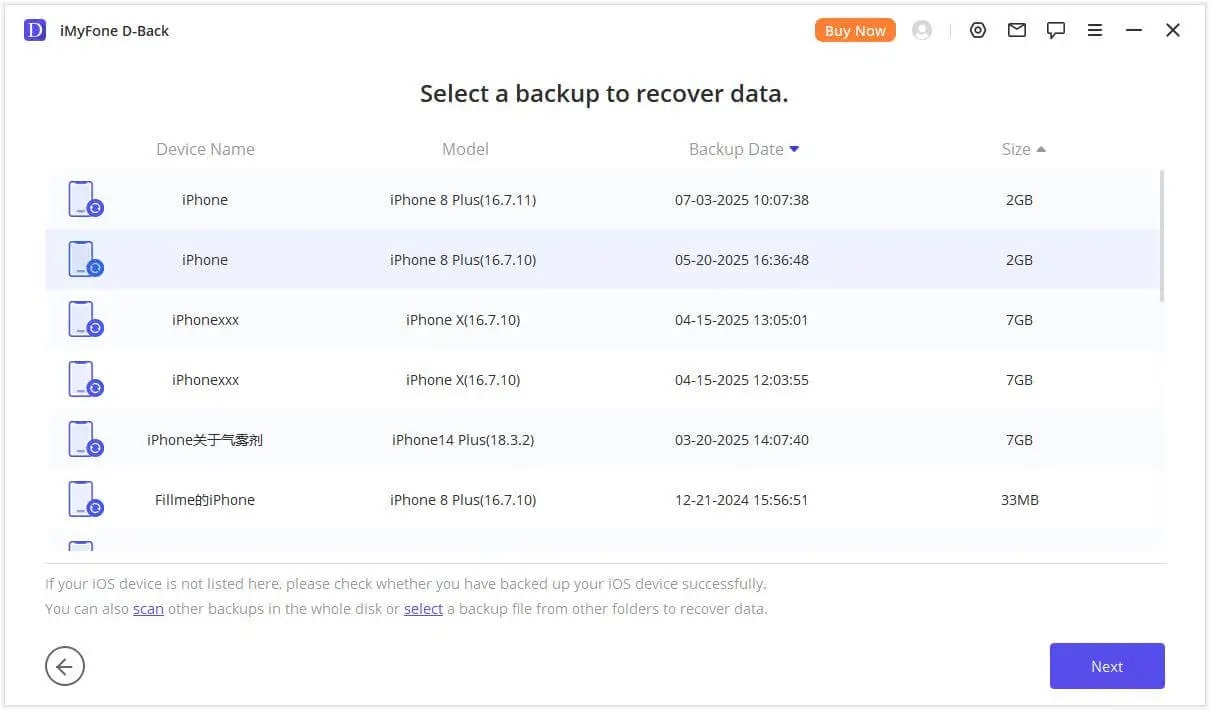Open the feedback chat bubble icon

(x=1056, y=31)
